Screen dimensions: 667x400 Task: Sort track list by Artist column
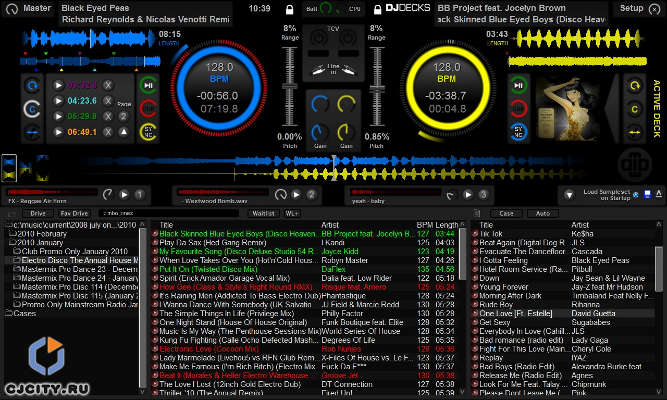[x=330, y=225]
